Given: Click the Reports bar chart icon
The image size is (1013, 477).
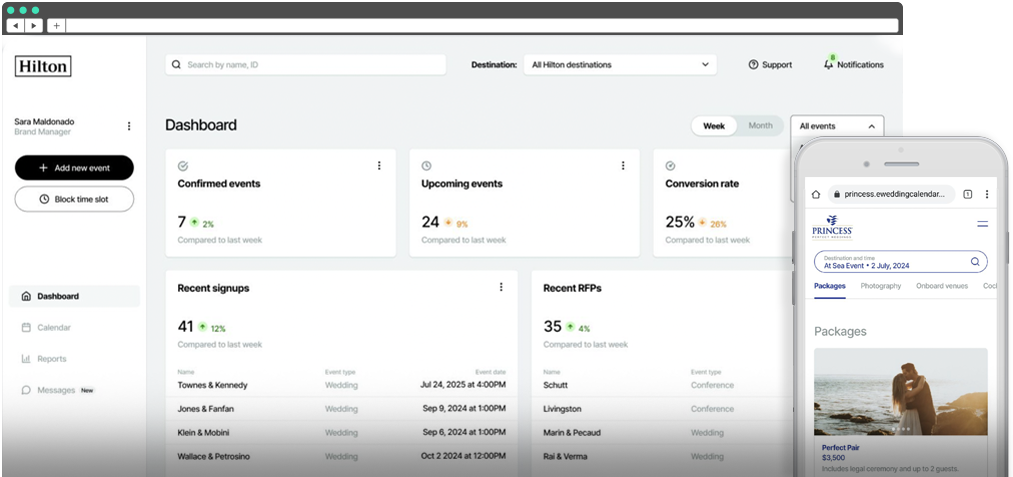Looking at the screenshot, I should click(x=26, y=359).
